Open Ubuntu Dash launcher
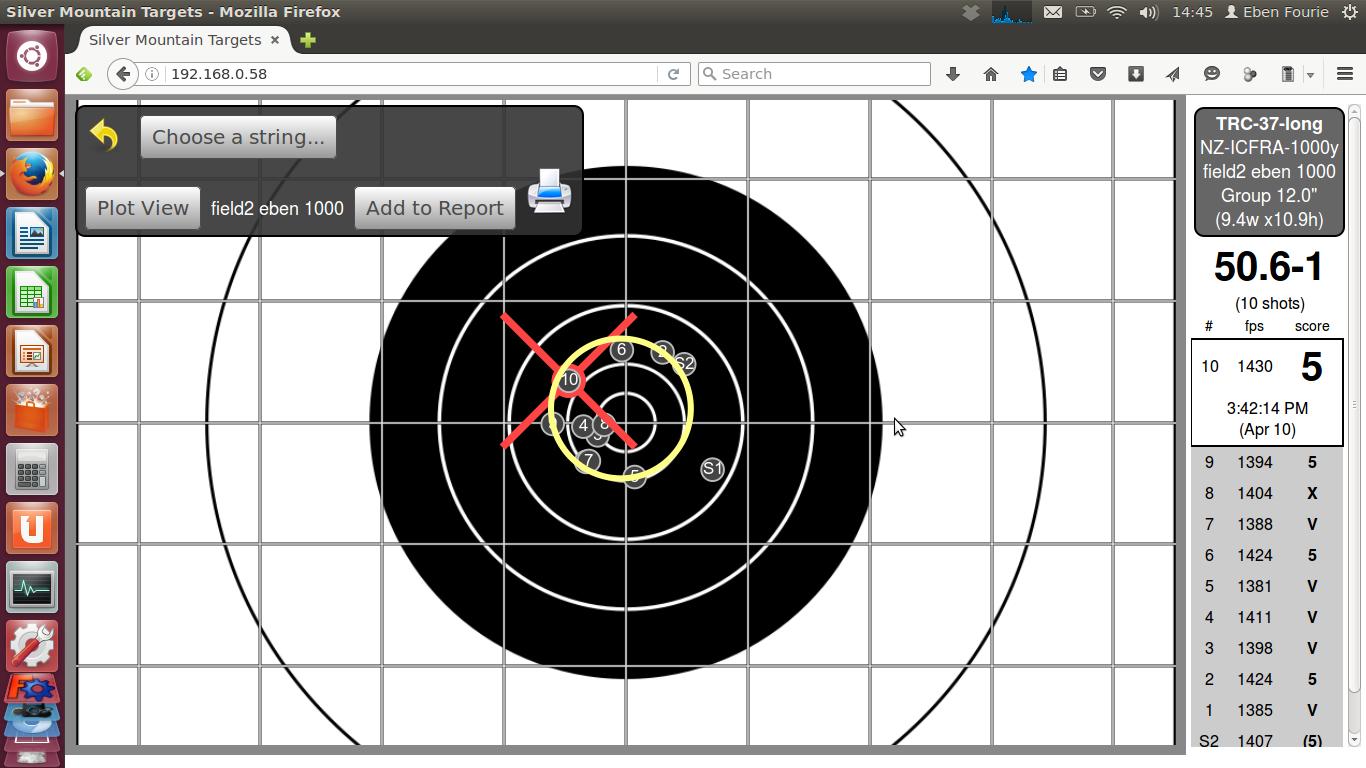The width and height of the screenshot is (1366, 768). click(x=32, y=55)
